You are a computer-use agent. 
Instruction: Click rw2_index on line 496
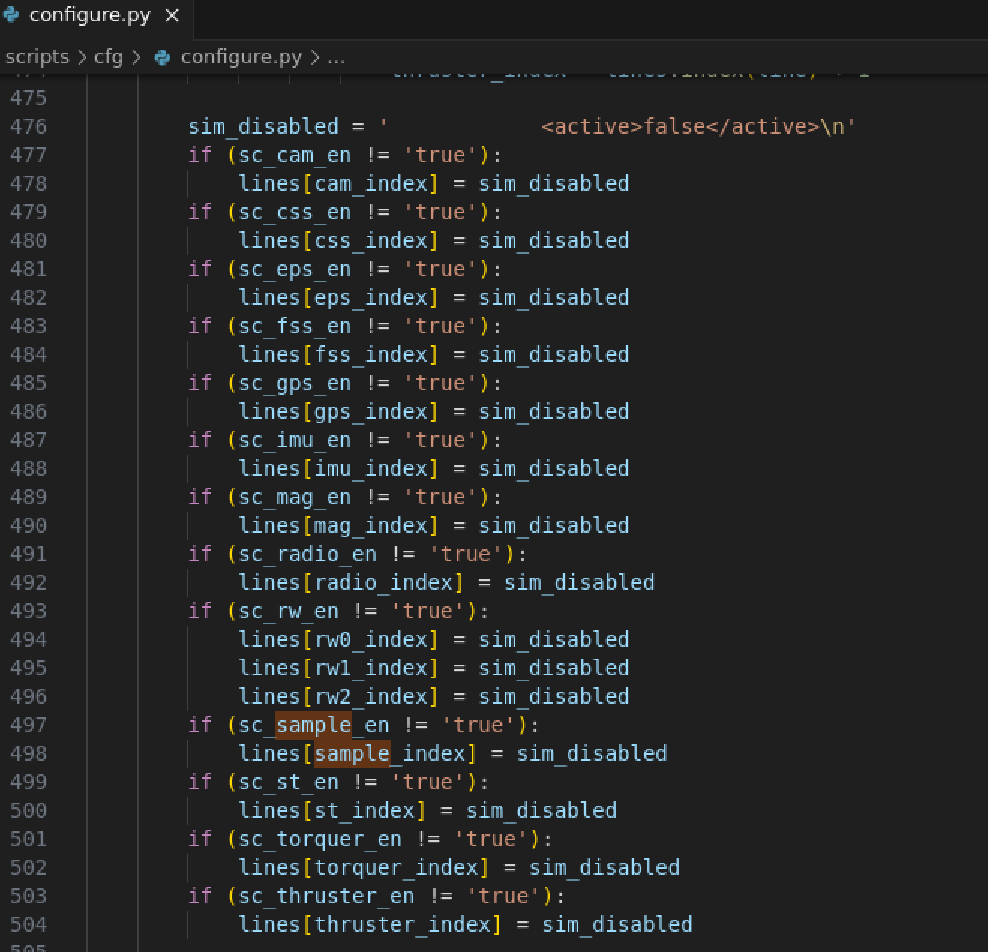click(x=370, y=697)
